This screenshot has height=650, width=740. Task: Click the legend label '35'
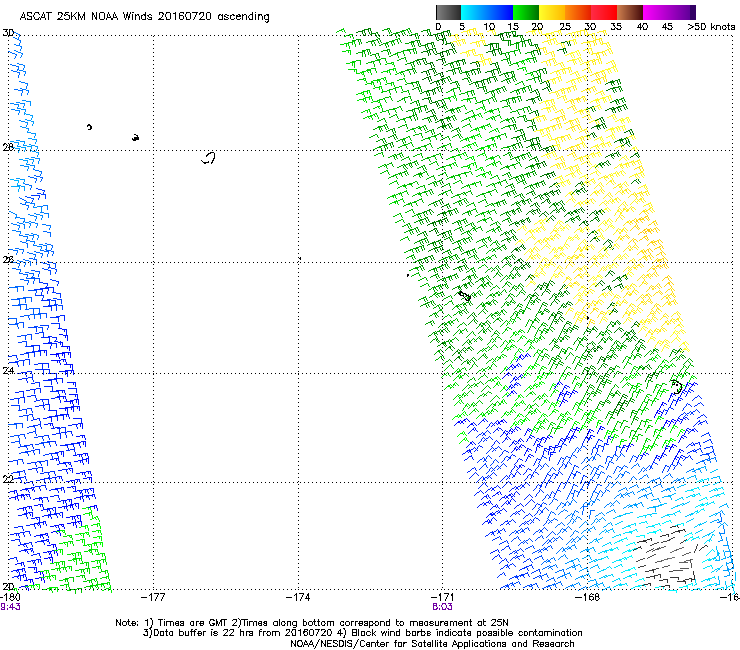click(616, 27)
